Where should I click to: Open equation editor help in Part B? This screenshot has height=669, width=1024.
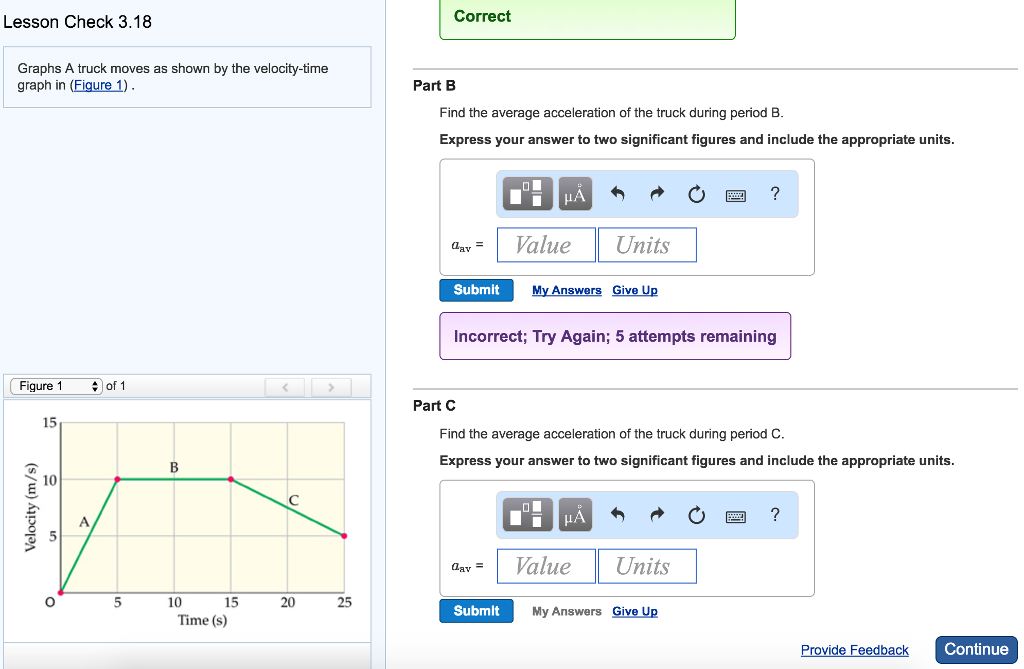click(775, 194)
